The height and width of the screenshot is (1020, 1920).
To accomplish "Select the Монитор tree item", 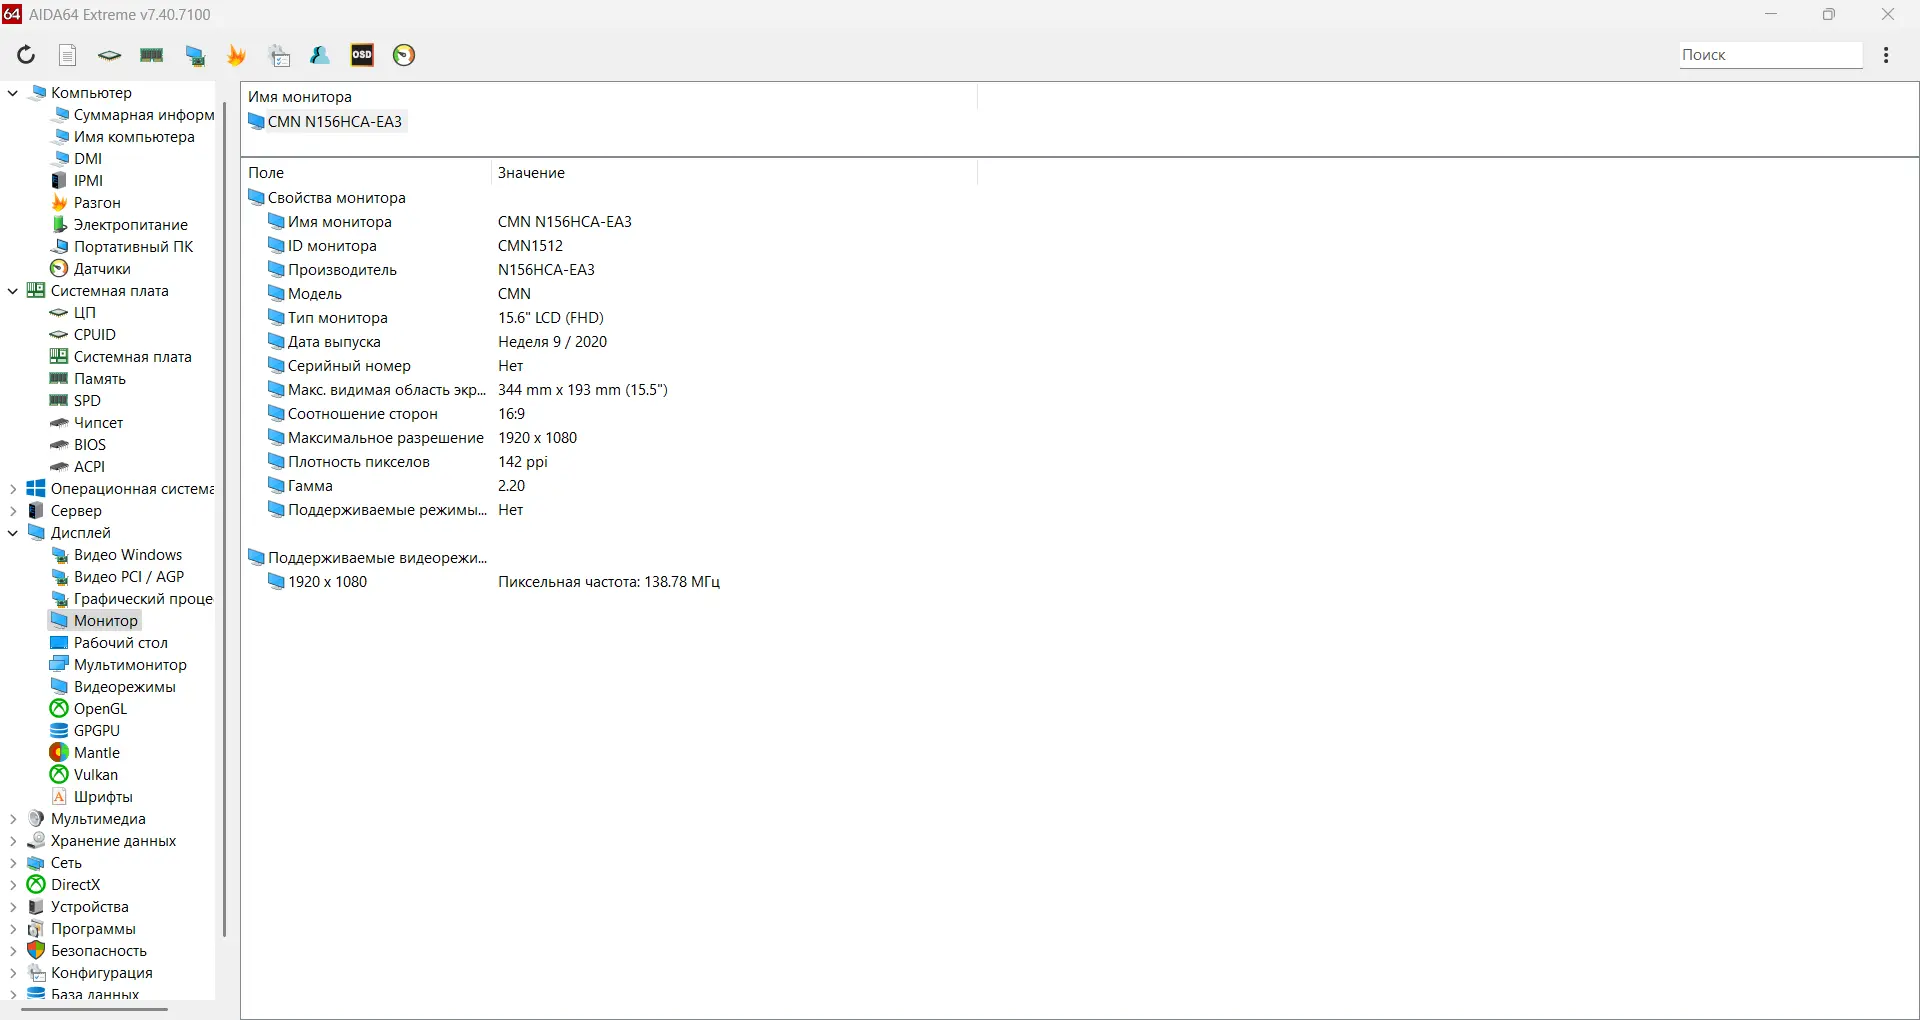I will pyautogui.click(x=95, y=621).
